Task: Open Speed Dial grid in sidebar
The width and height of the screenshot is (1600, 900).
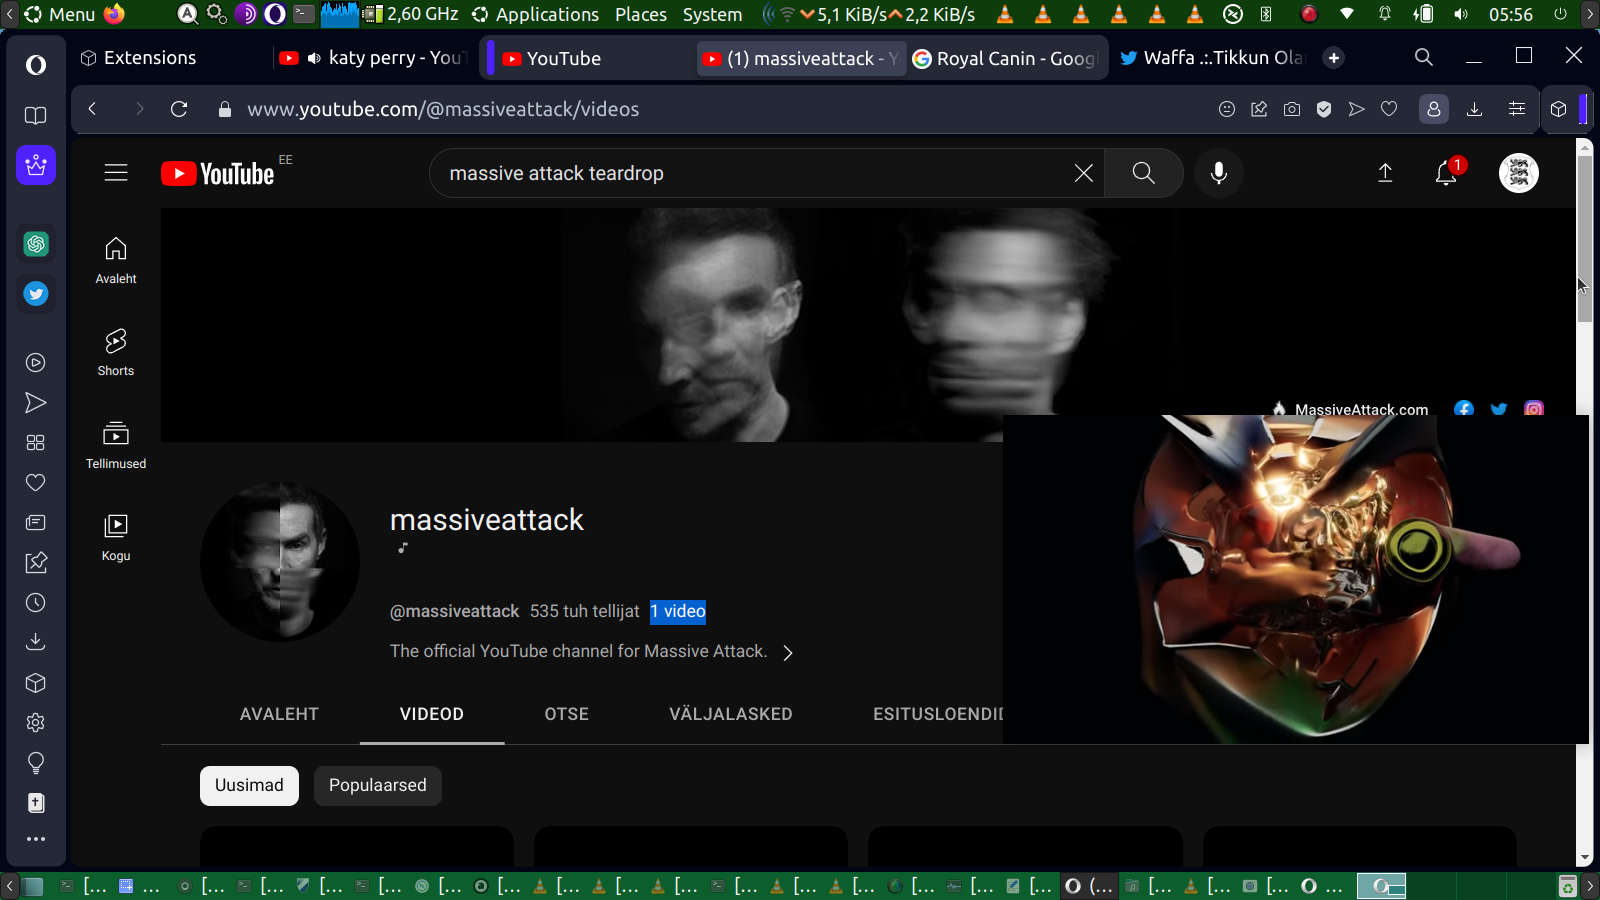Action: [x=36, y=443]
